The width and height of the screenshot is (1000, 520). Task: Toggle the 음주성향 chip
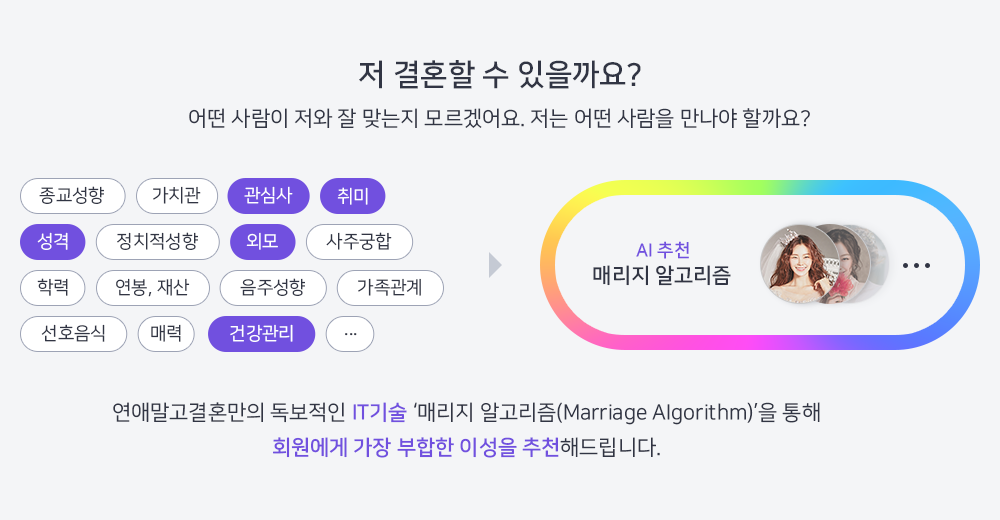[x=273, y=288]
